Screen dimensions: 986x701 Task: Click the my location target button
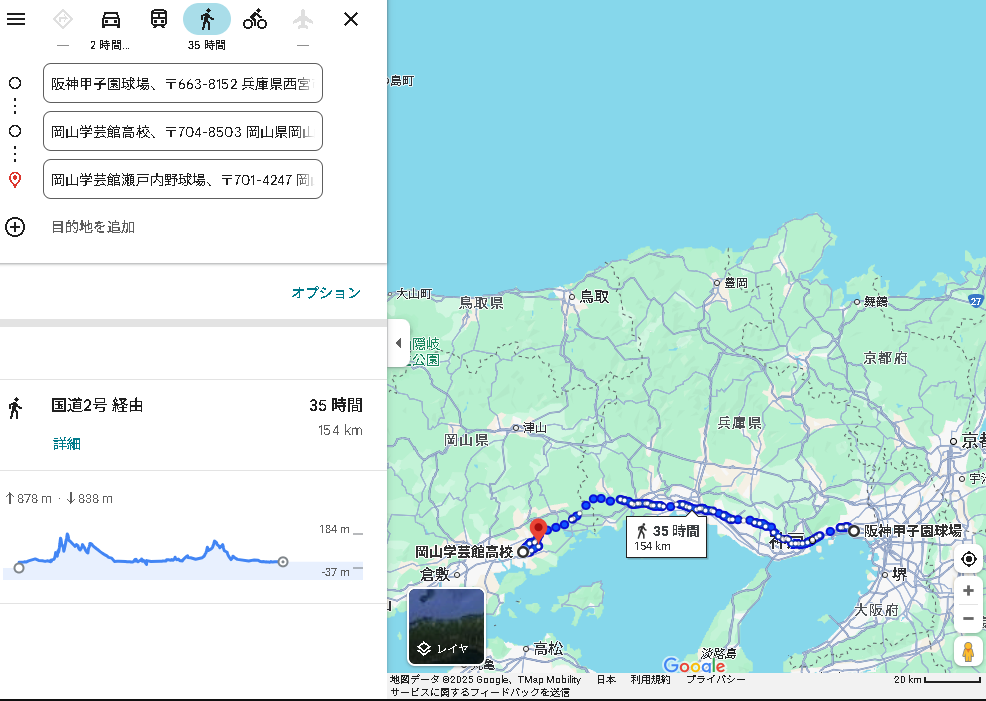point(968,558)
